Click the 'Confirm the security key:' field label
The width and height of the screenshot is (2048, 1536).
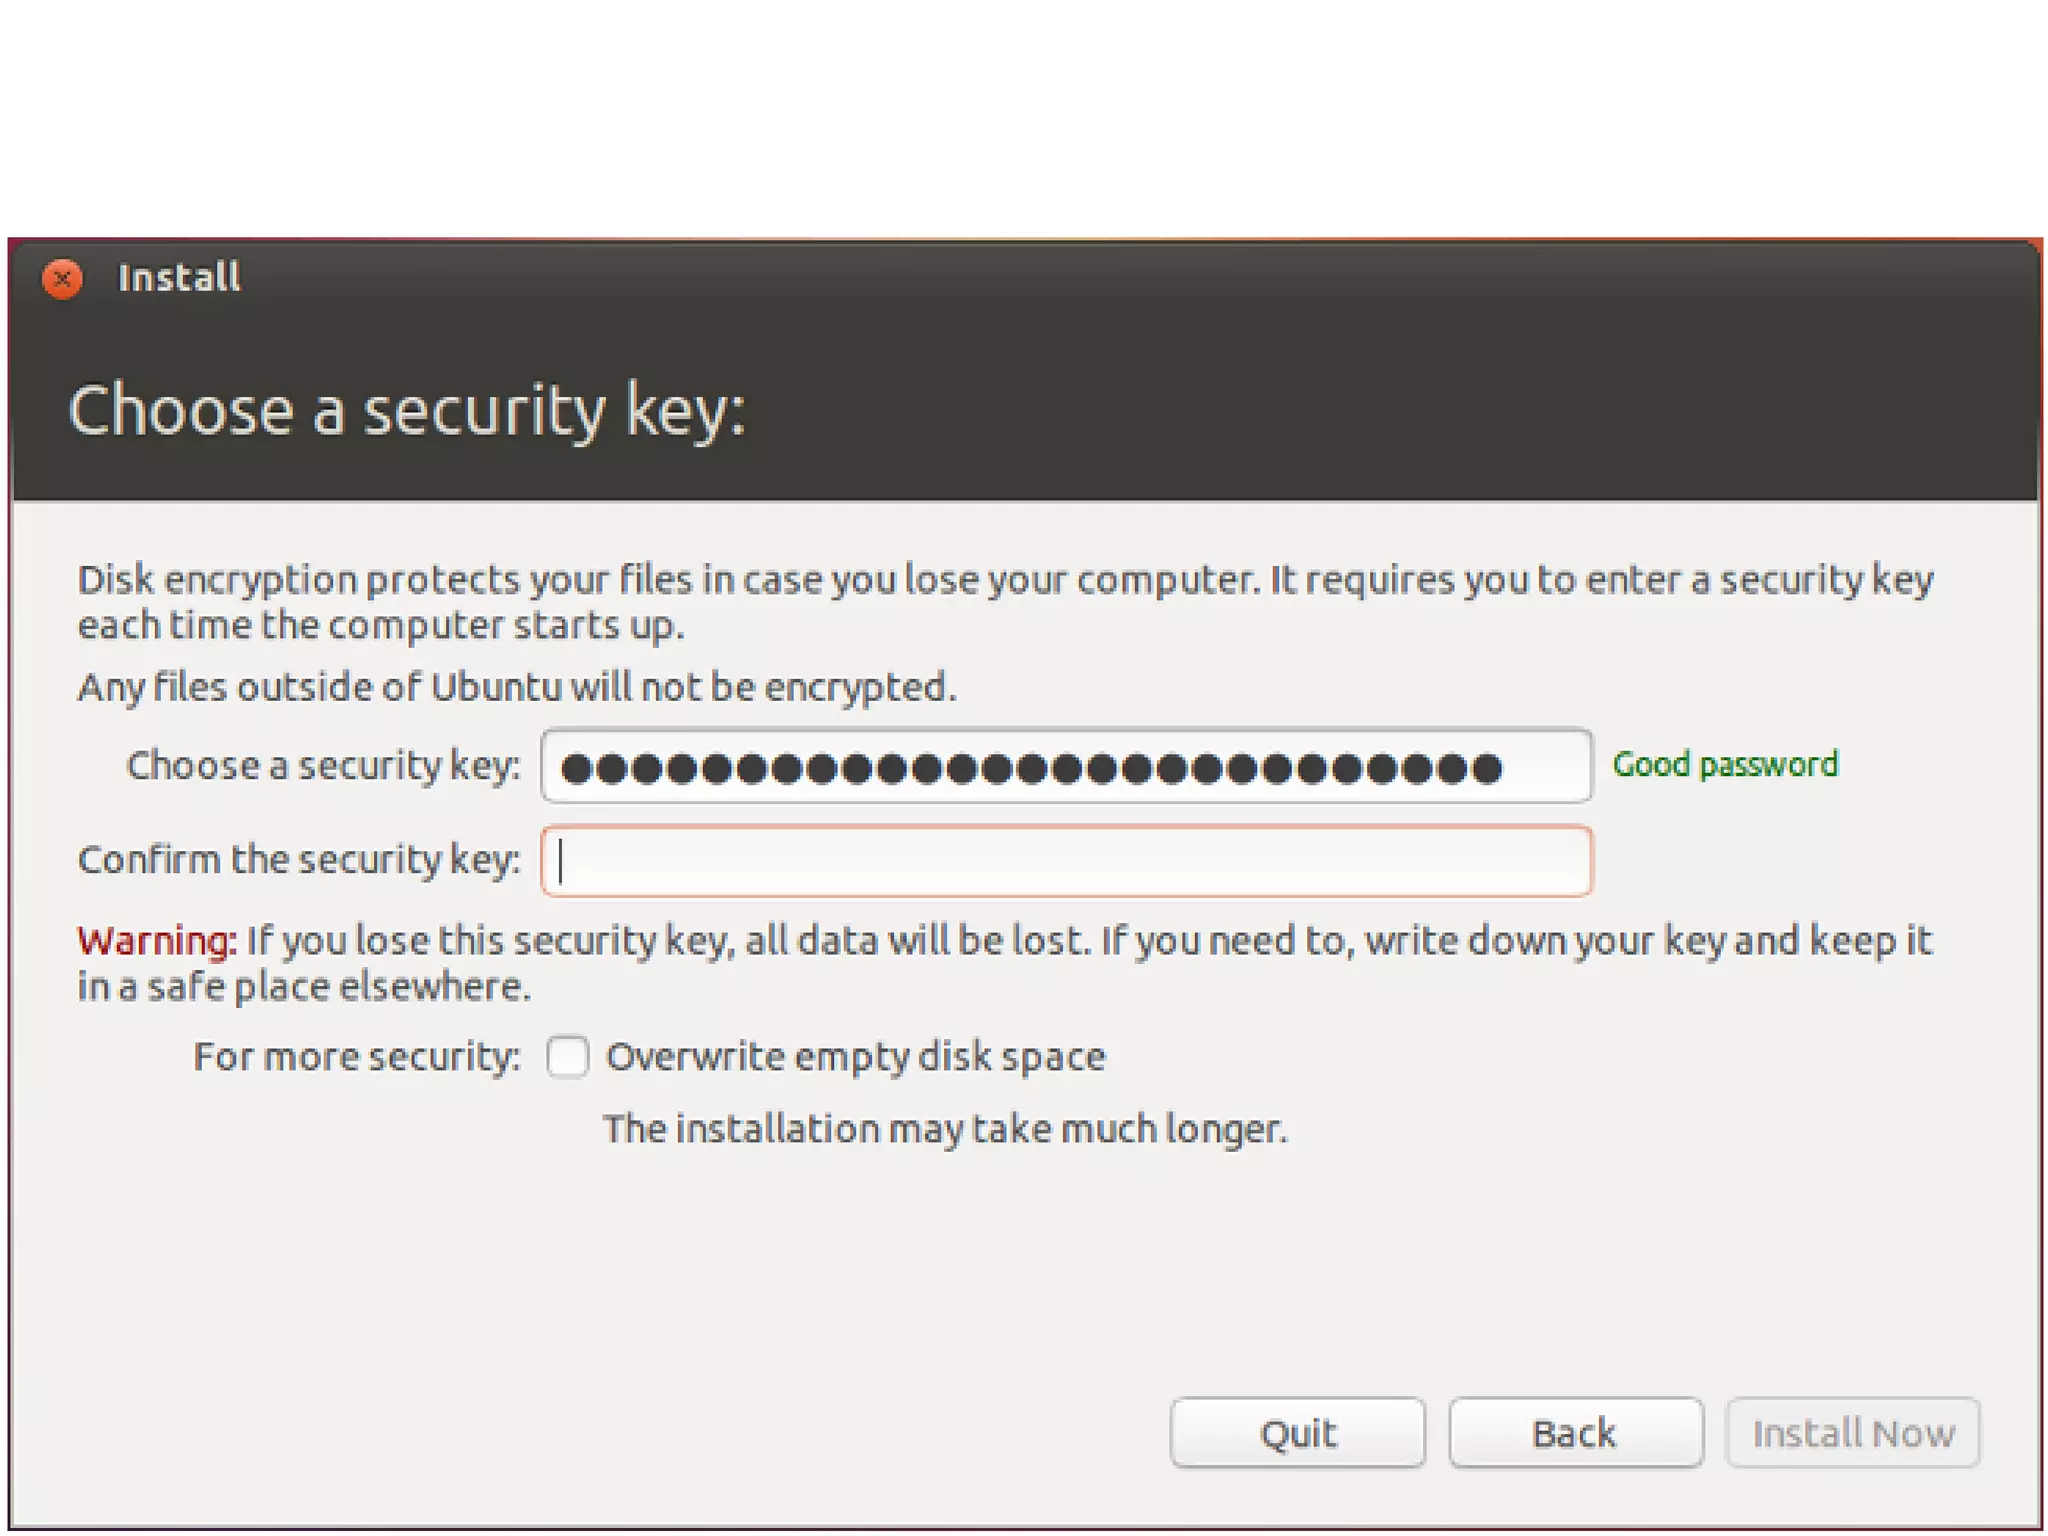[x=298, y=860]
